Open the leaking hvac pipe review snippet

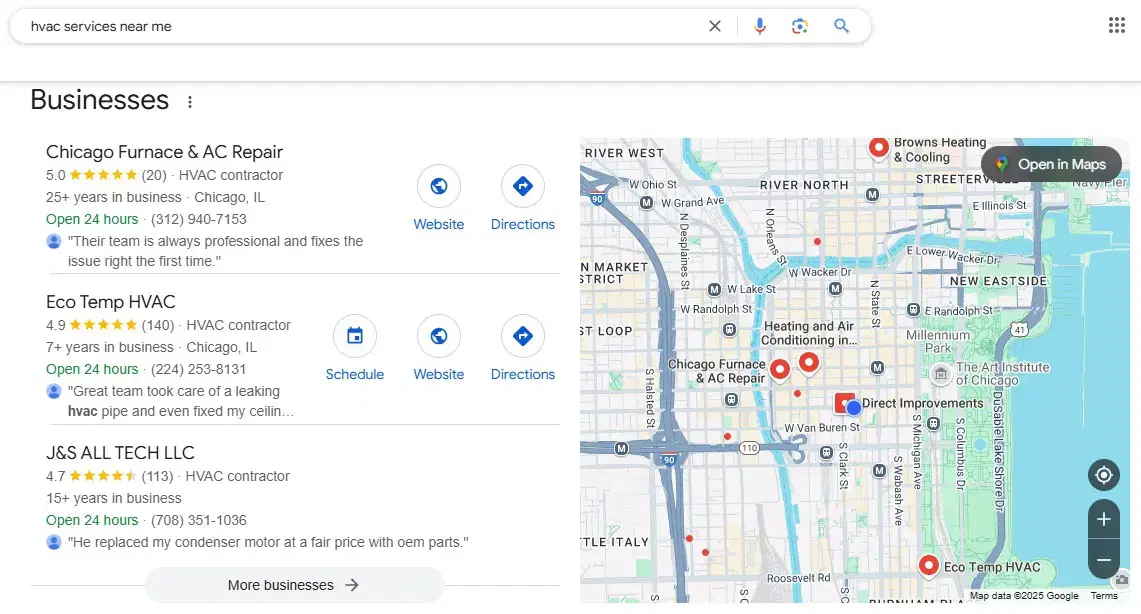point(180,401)
